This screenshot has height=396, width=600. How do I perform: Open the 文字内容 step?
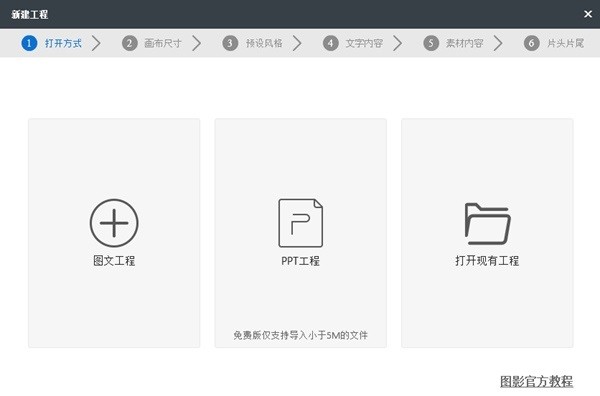(x=364, y=43)
